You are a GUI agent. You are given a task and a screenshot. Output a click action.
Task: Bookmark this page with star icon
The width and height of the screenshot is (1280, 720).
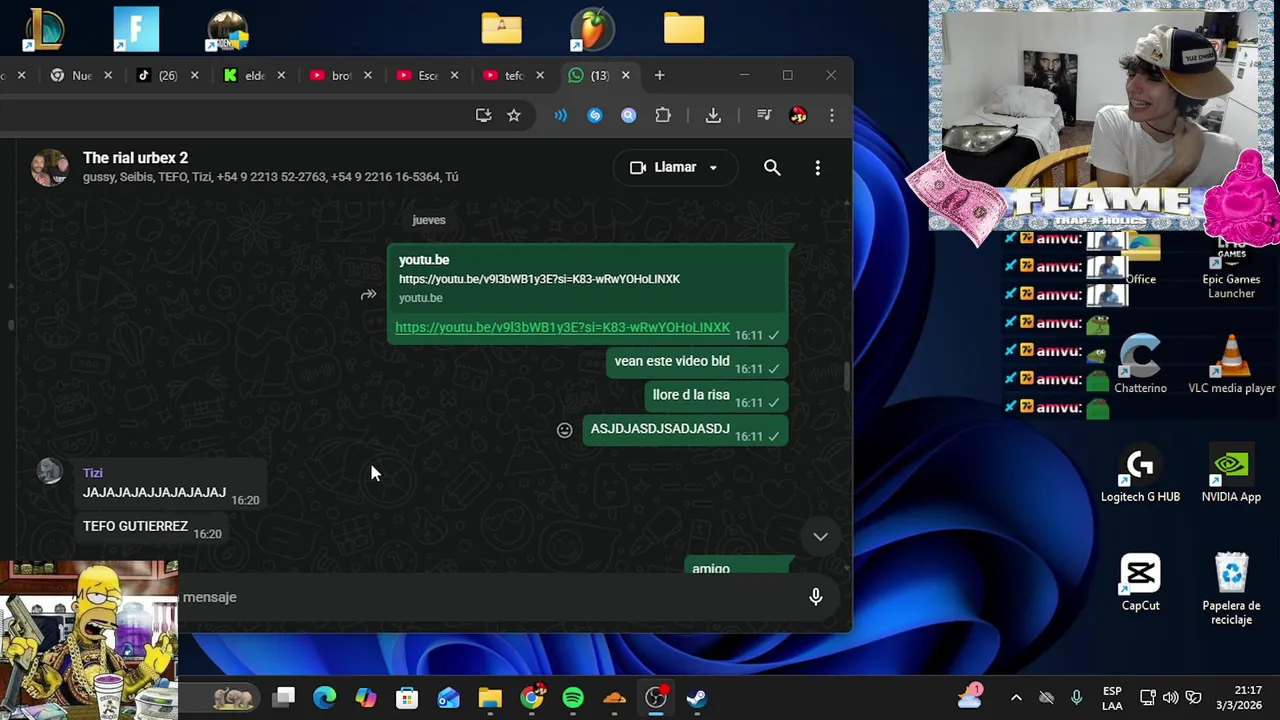[x=514, y=116]
